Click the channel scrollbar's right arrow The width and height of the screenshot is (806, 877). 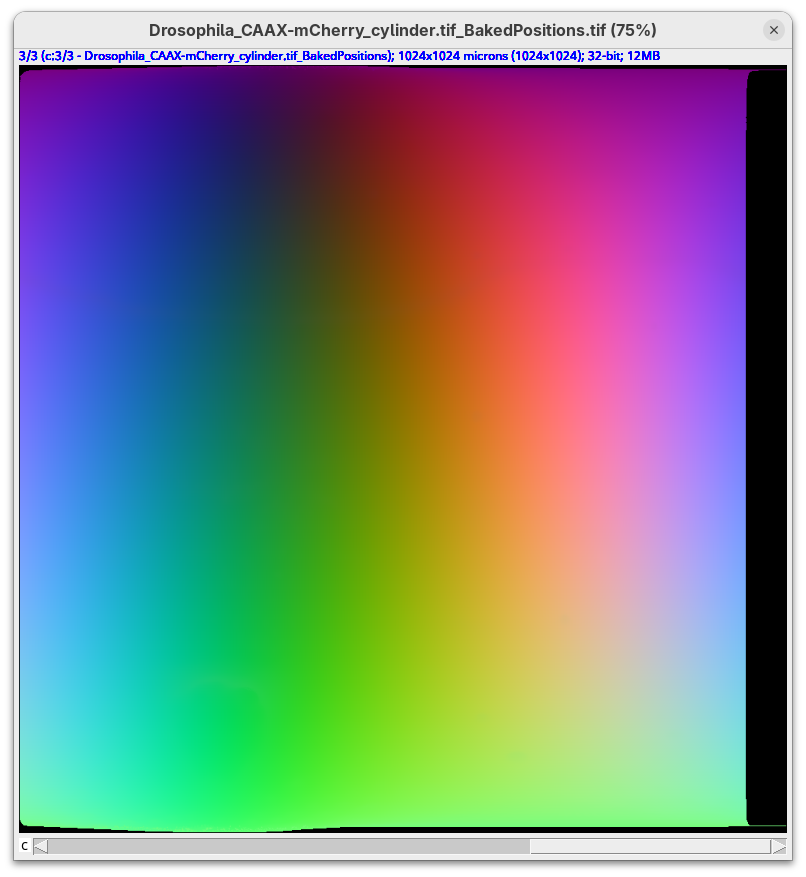tap(778, 847)
